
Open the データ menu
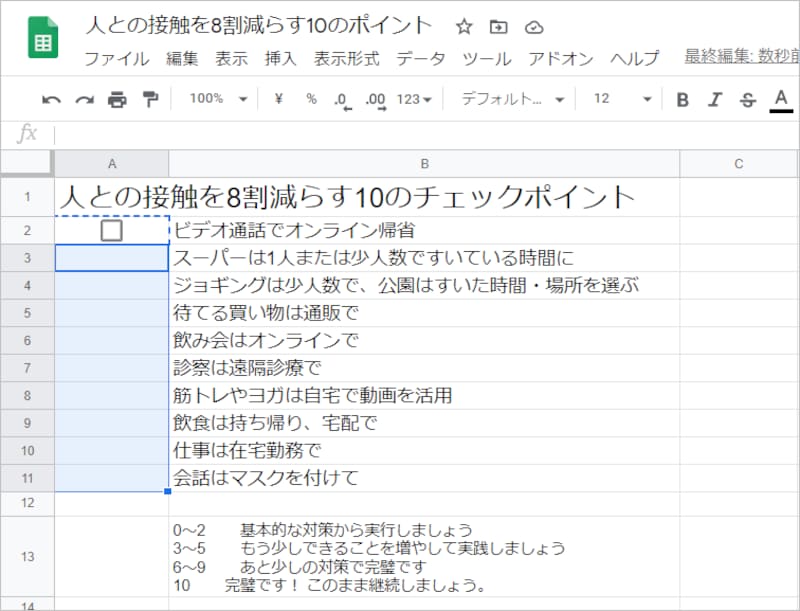(x=422, y=58)
